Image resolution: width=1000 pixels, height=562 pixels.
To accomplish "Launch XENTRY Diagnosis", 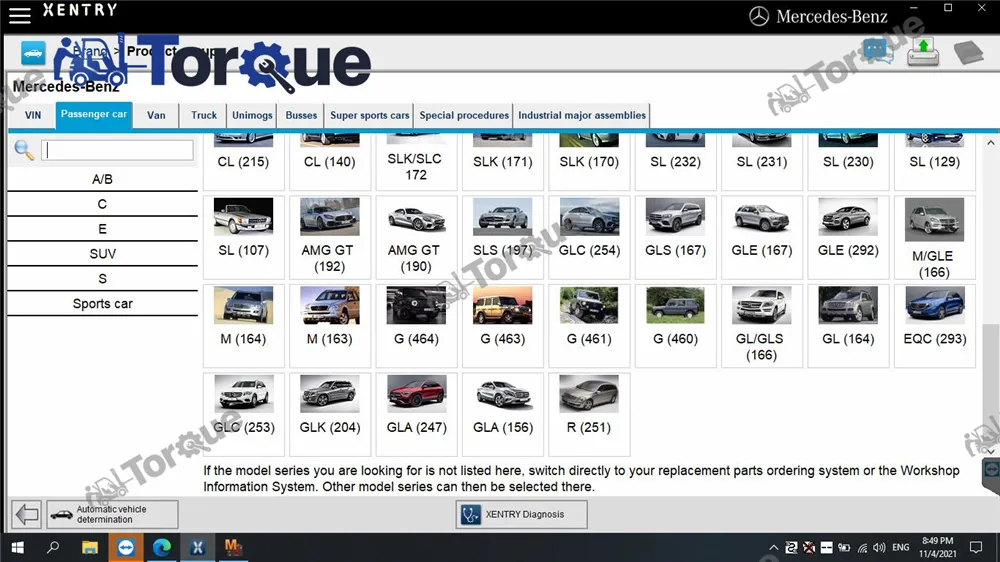I will (x=522, y=514).
